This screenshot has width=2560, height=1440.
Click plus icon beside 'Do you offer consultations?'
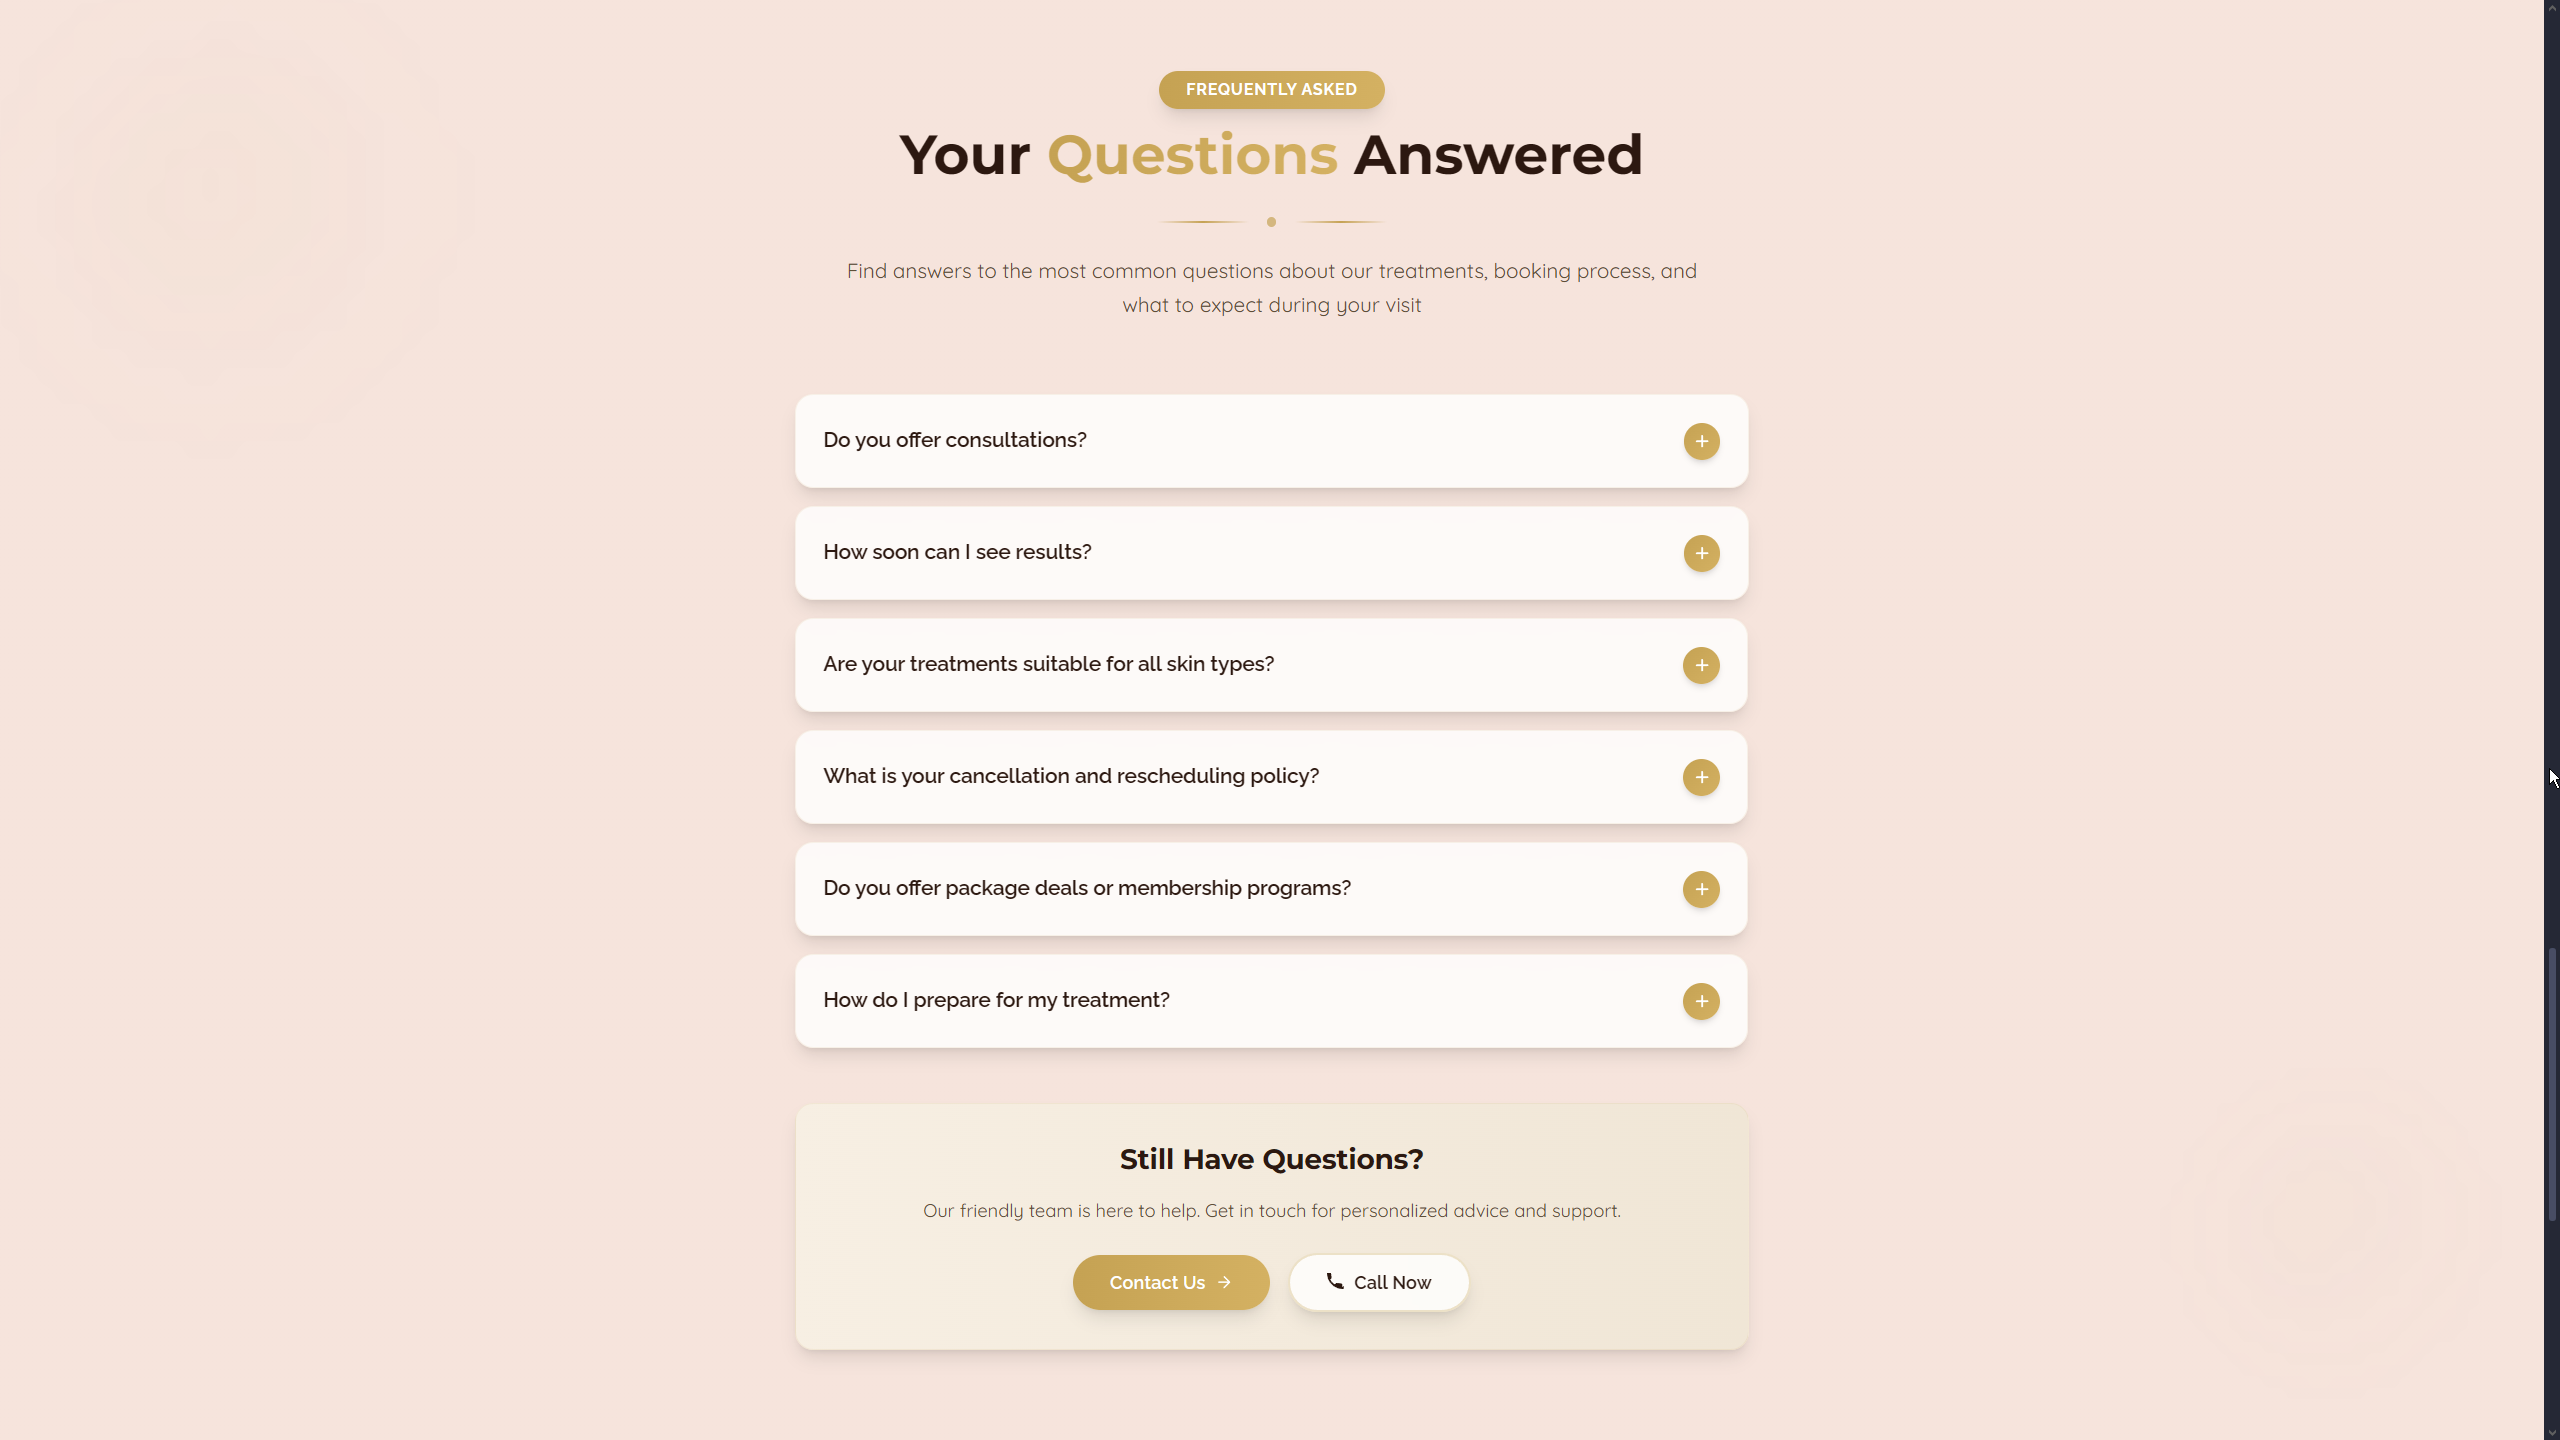pyautogui.click(x=1700, y=441)
